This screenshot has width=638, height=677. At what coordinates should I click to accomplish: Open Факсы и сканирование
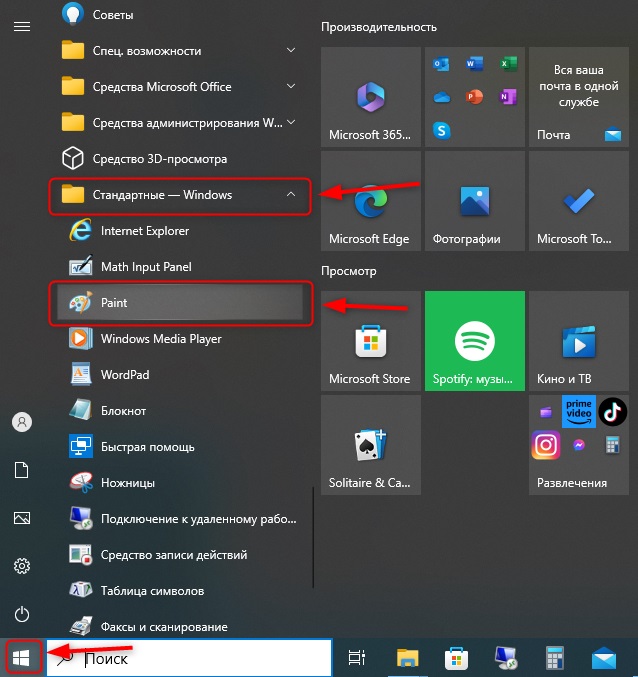(x=180, y=626)
